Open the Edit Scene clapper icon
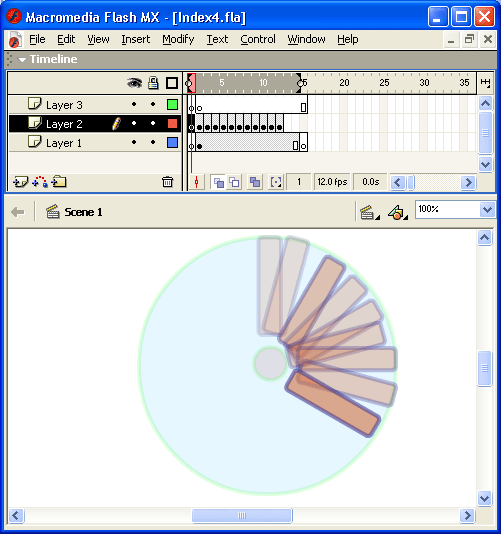The image size is (501, 534). pyautogui.click(x=369, y=213)
